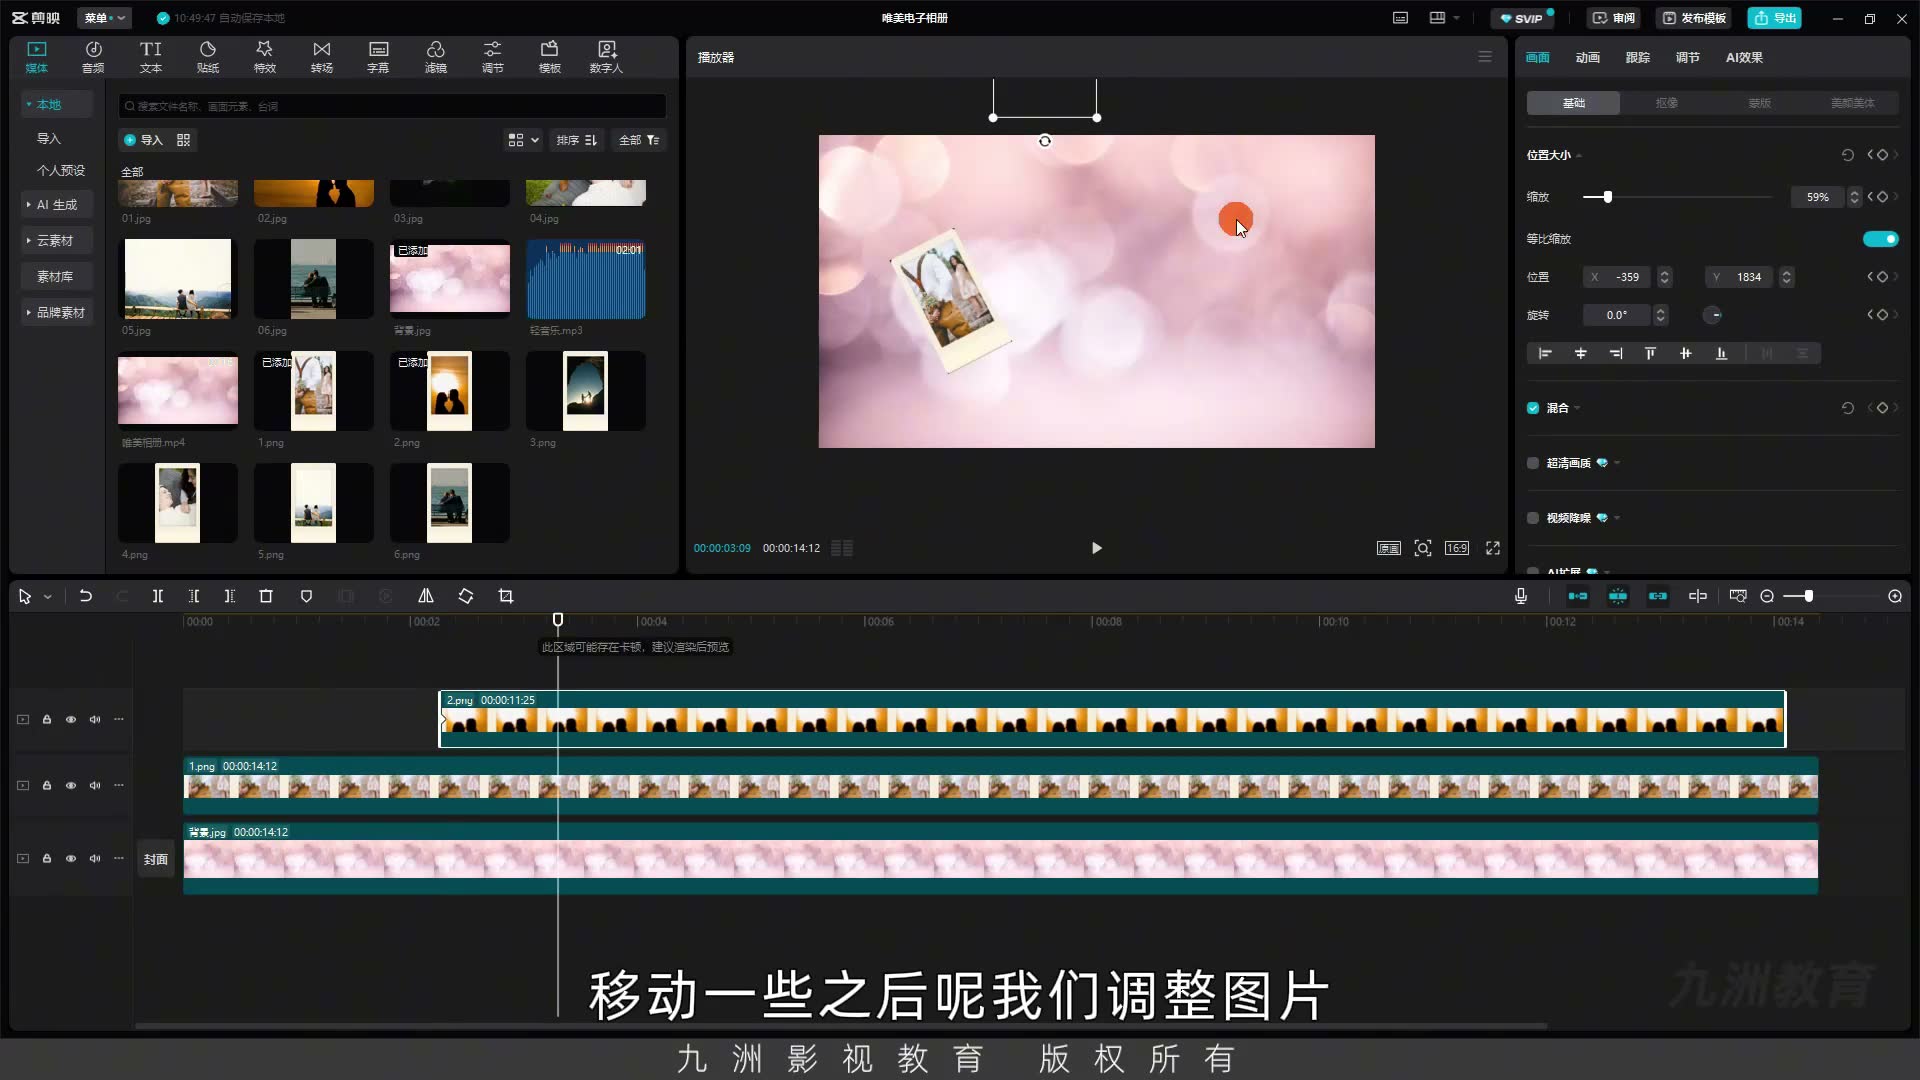Viewport: 1920px width, 1080px height.
Task: Open the 调节 adjustment panel in top toolbar
Action: point(493,57)
